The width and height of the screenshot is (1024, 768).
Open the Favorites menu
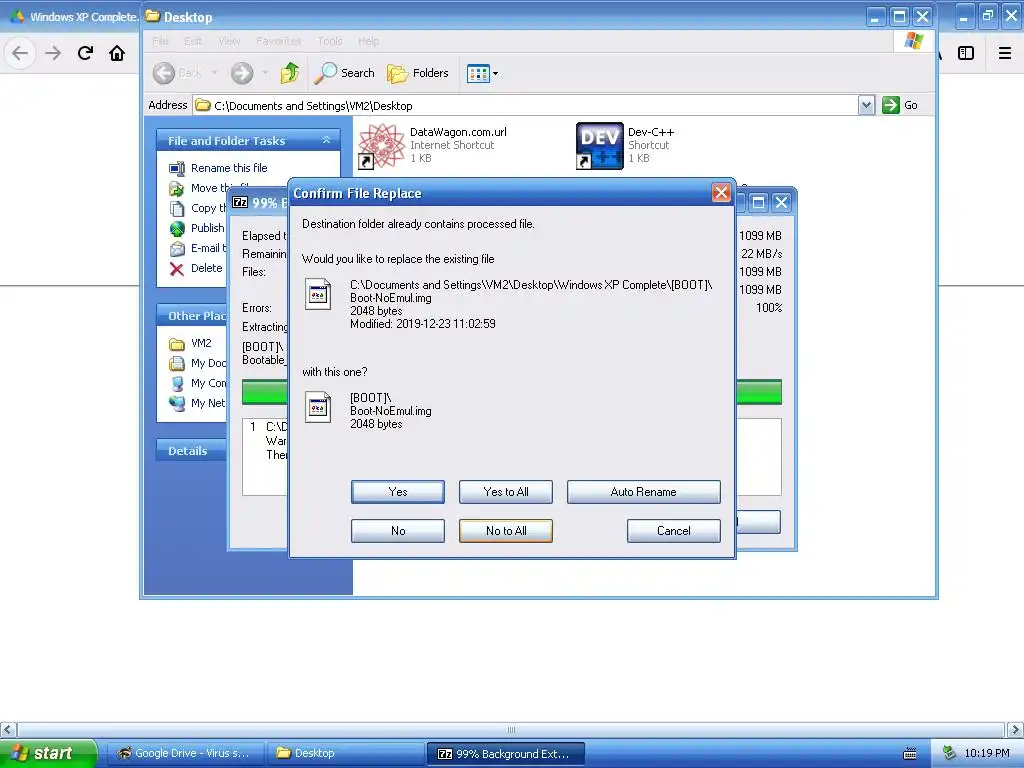click(278, 41)
